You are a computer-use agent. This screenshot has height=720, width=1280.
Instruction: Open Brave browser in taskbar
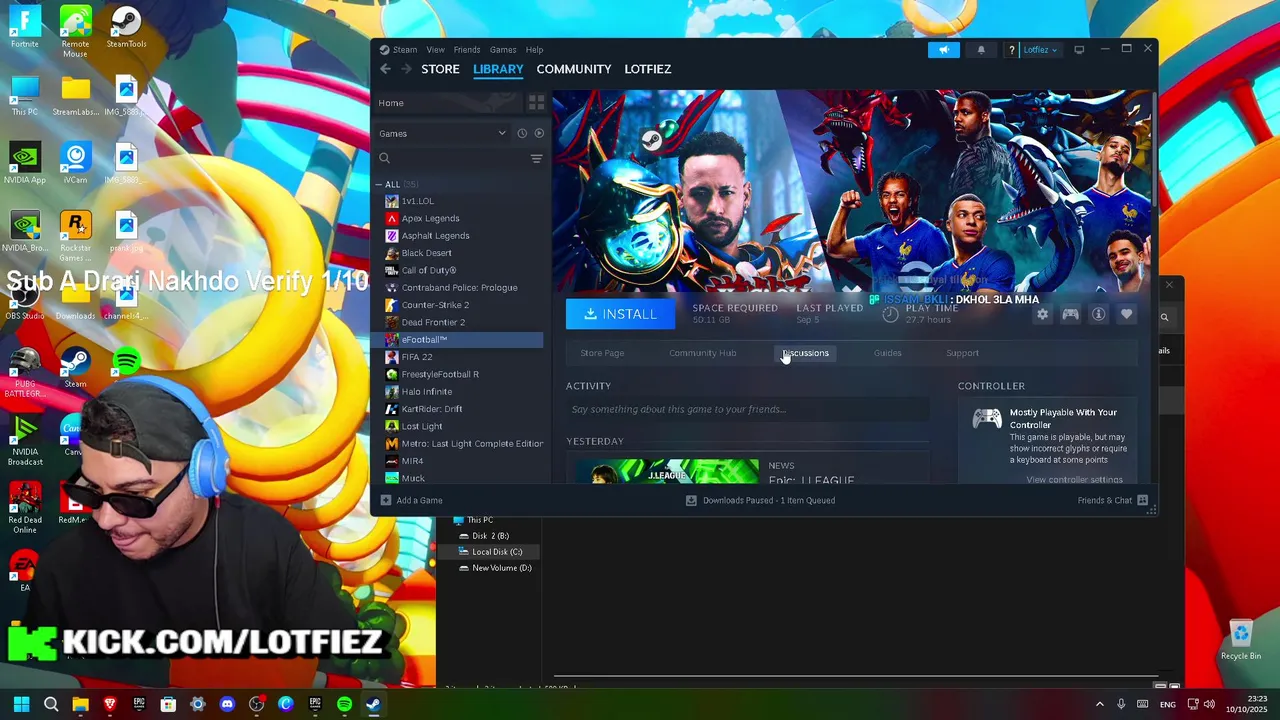click(110, 704)
